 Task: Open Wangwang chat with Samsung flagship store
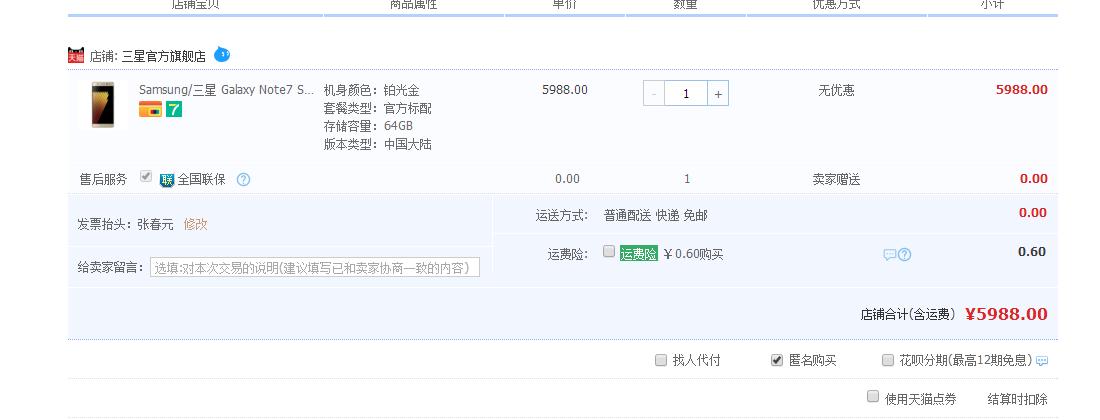pyautogui.click(x=222, y=54)
